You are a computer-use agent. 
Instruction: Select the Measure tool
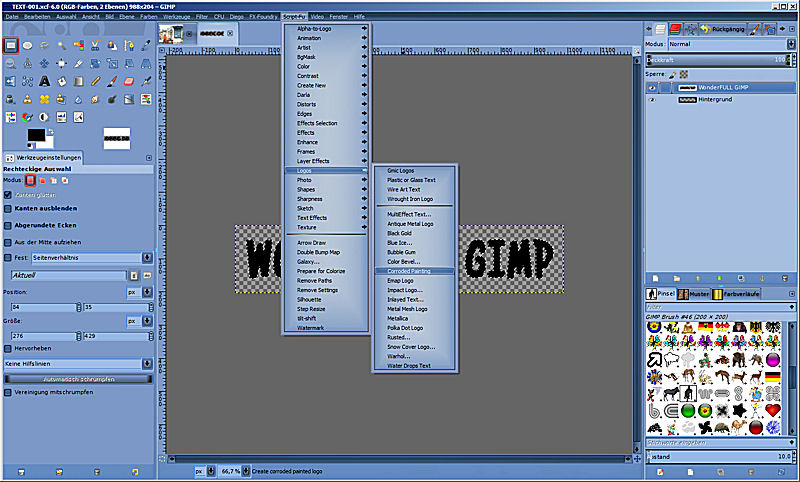point(28,64)
